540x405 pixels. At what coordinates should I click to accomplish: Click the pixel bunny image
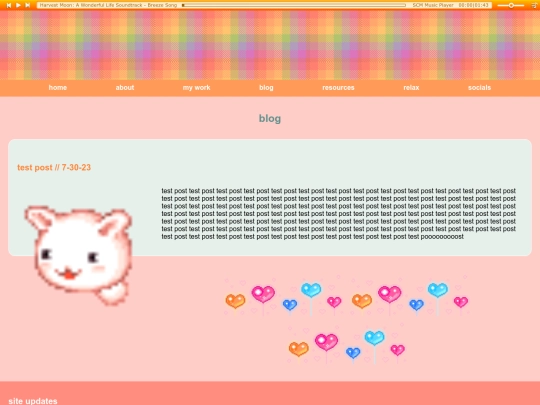[79, 256]
